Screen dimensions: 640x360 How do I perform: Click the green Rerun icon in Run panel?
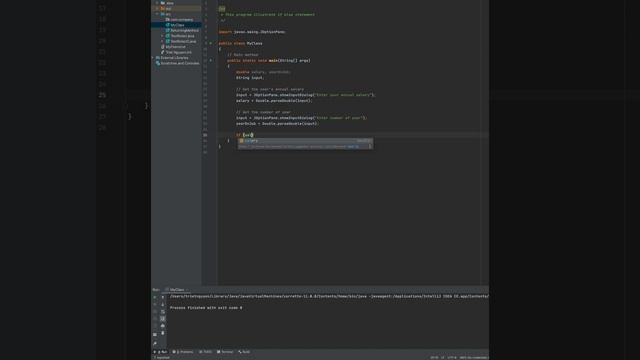(x=155, y=297)
